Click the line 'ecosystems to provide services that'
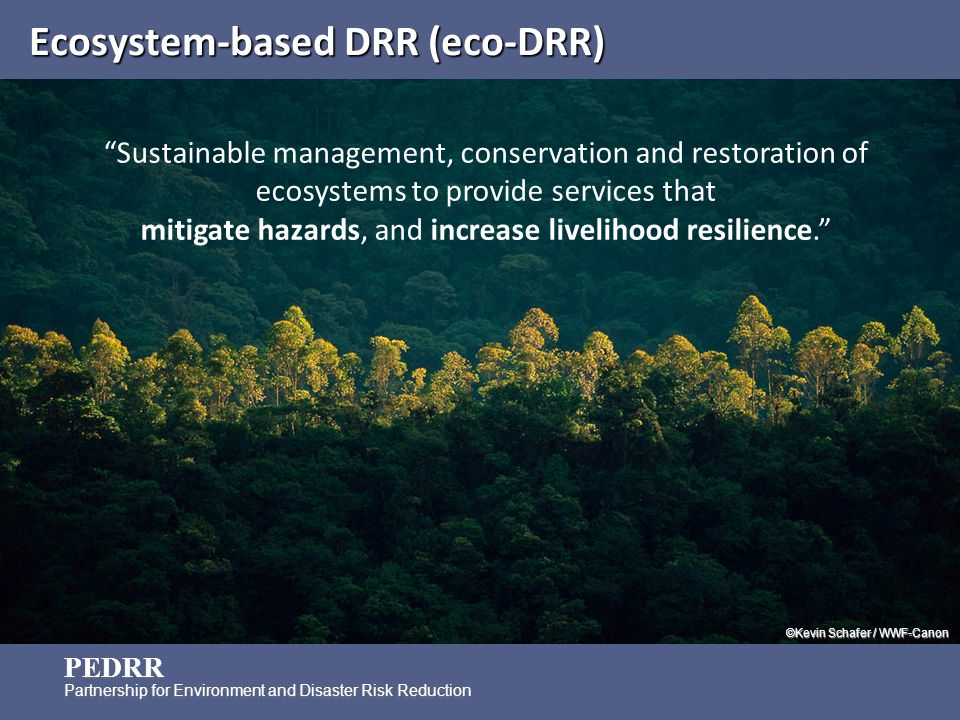The height and width of the screenshot is (720, 960). (486, 192)
